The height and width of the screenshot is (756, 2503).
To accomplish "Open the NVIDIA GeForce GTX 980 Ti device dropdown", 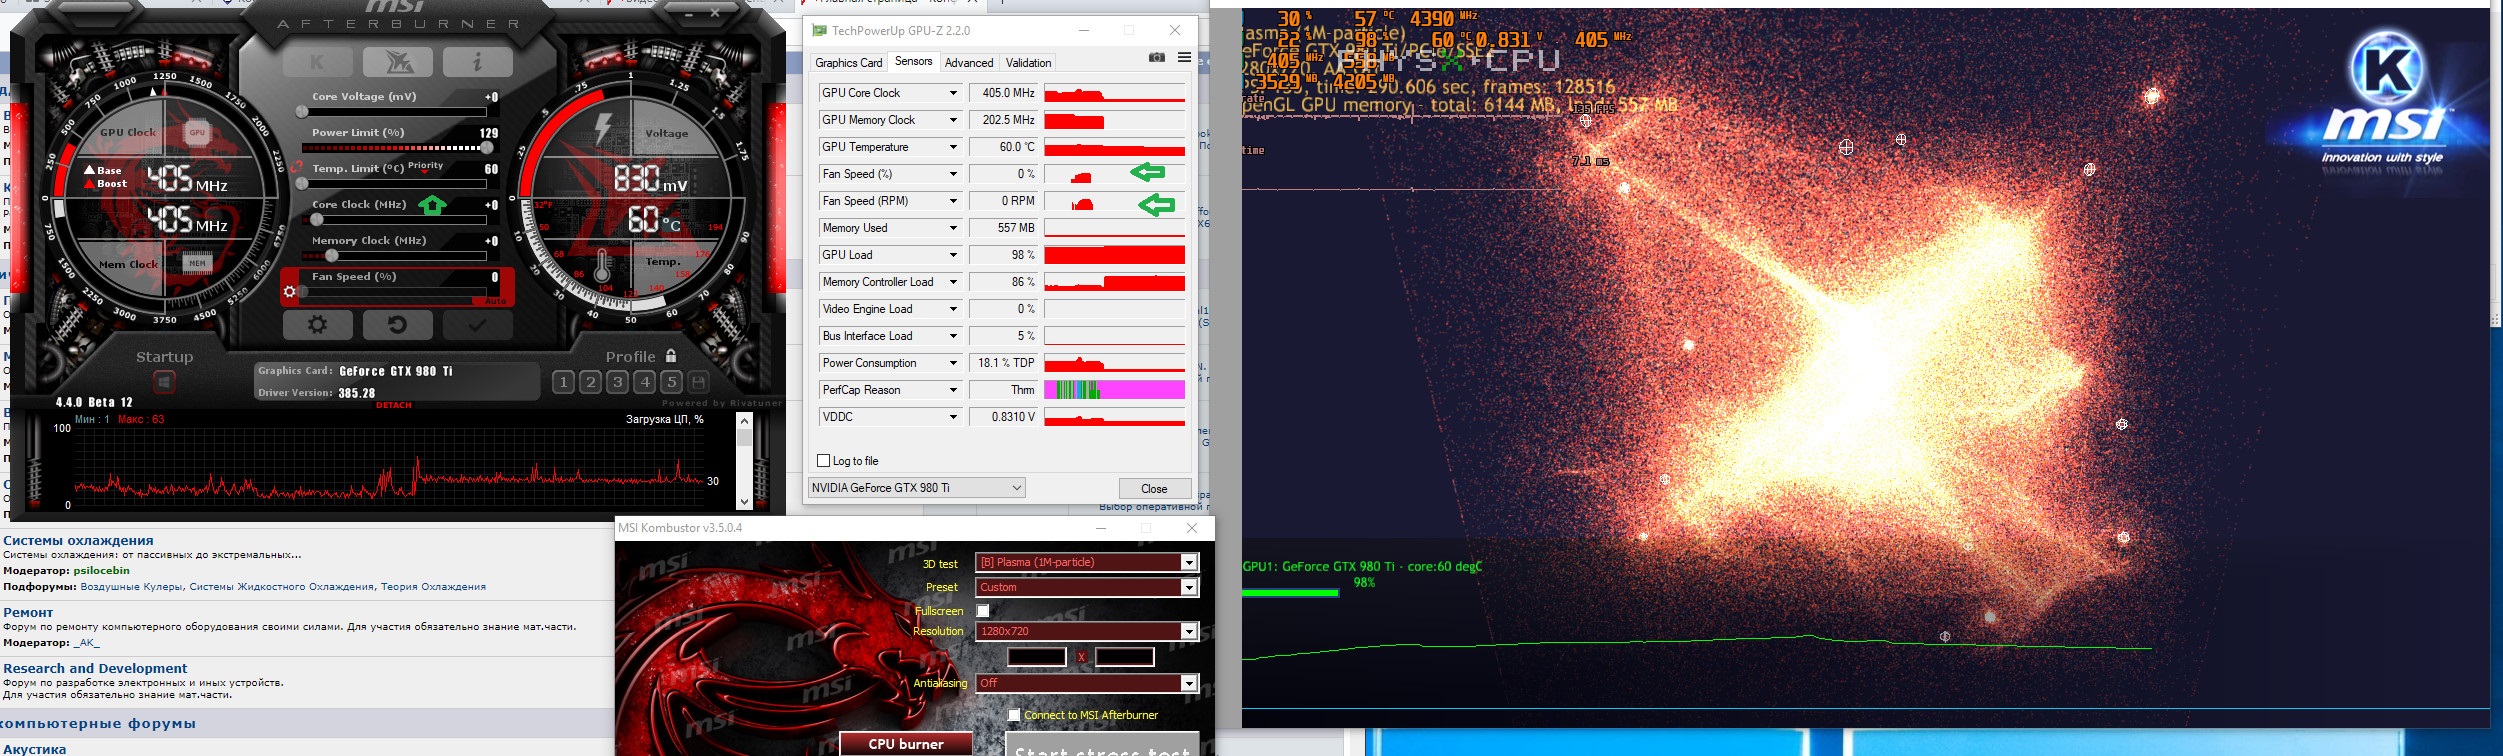I will coord(917,488).
